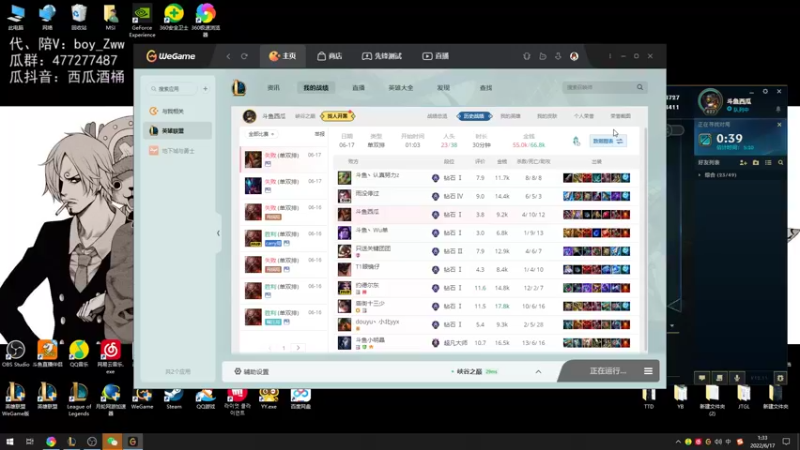Image resolution: width=800 pixels, height=450 pixels.
Task: Open the OBS Studio desktop shortcut
Action: pos(15,354)
